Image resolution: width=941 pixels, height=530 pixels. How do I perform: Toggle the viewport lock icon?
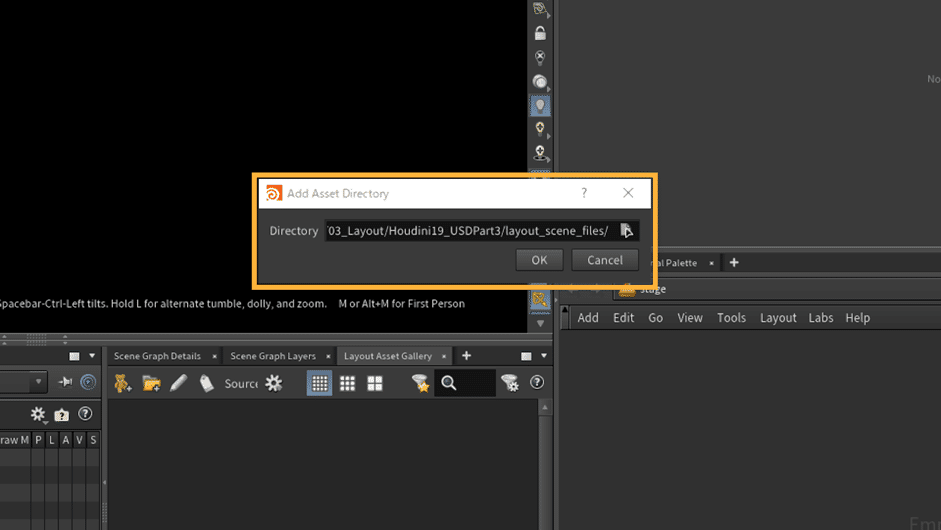click(x=540, y=33)
